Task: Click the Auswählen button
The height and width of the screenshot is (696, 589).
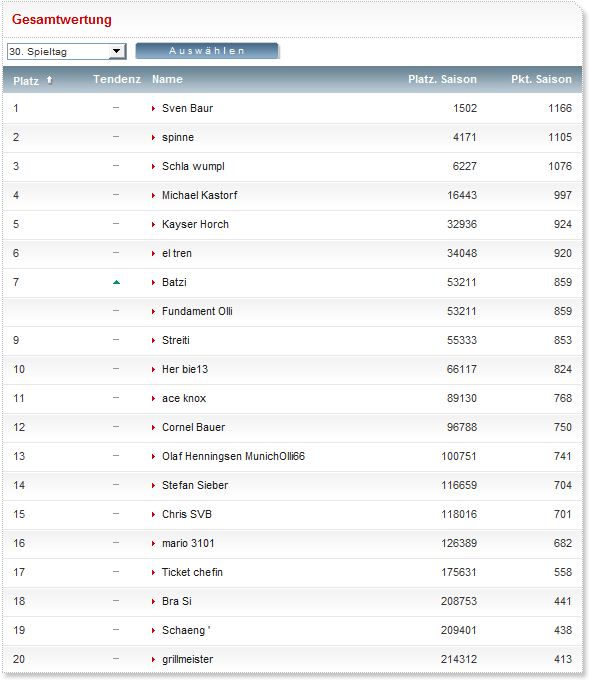Action: pyautogui.click(x=207, y=51)
